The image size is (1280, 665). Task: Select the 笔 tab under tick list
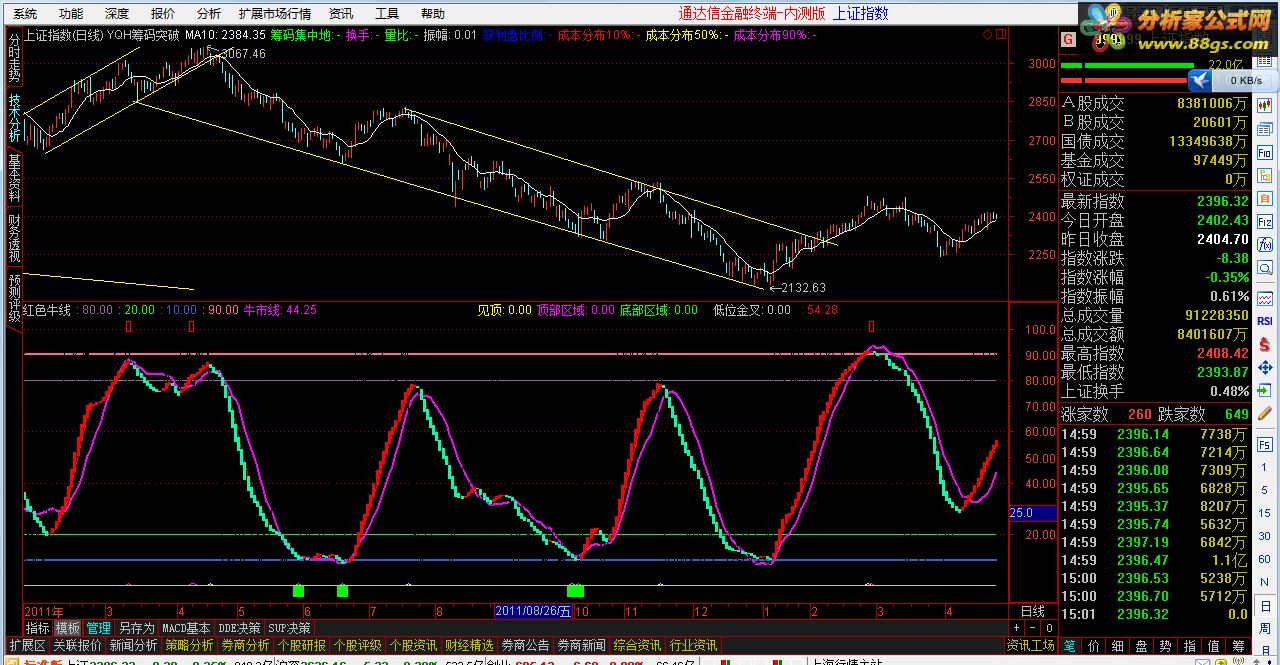1070,646
